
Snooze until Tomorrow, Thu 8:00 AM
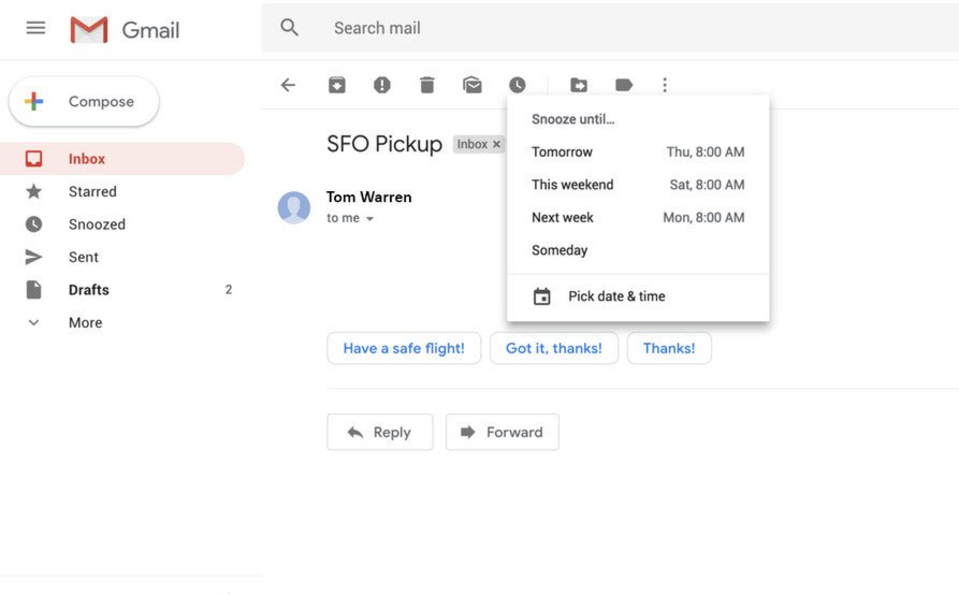click(x=637, y=152)
